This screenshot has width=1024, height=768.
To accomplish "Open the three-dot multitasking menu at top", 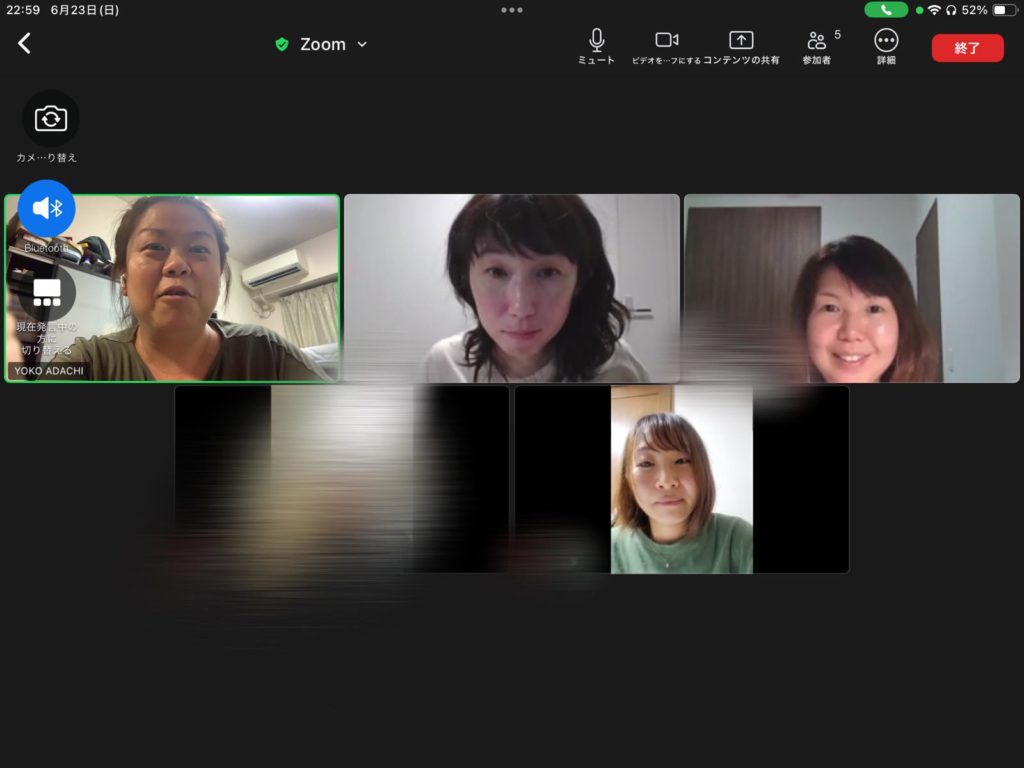I will [512, 10].
